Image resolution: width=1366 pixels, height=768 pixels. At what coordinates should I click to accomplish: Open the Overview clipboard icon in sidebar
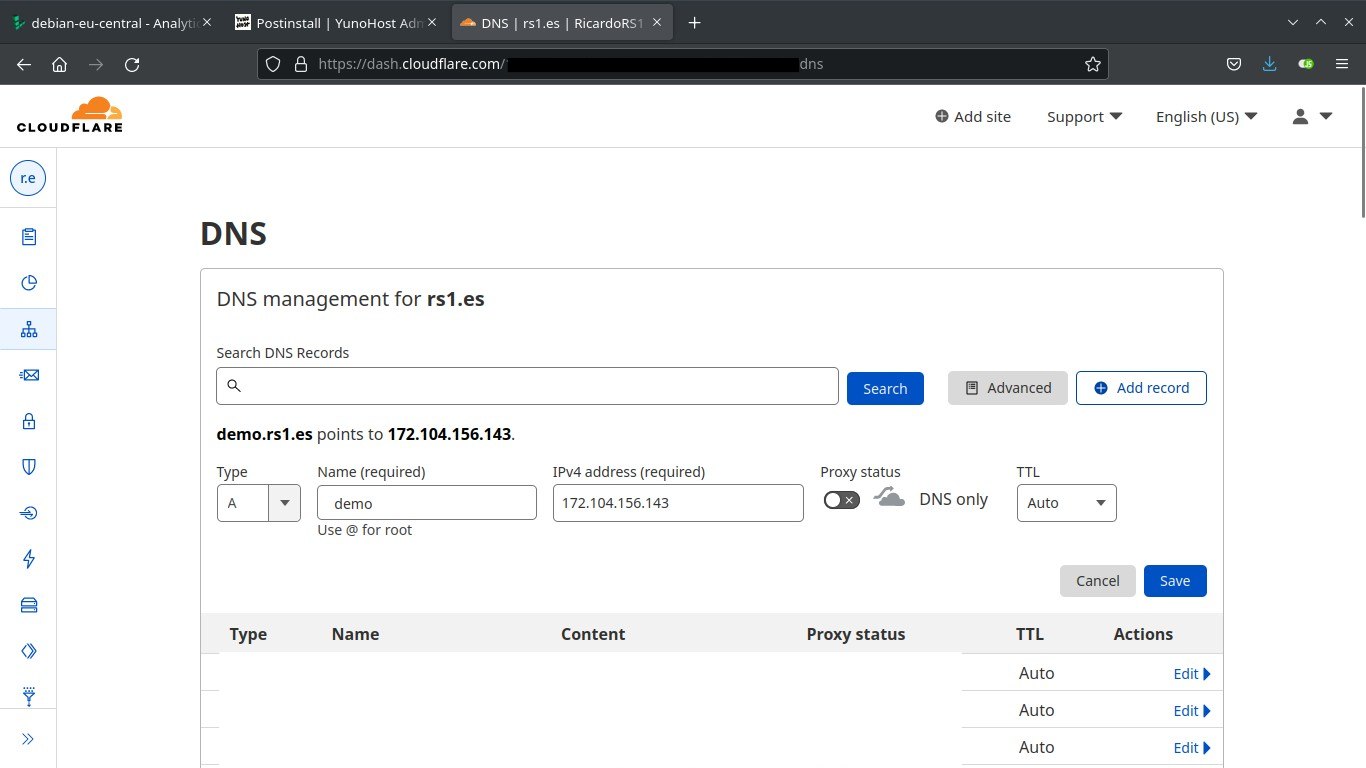[x=28, y=237]
